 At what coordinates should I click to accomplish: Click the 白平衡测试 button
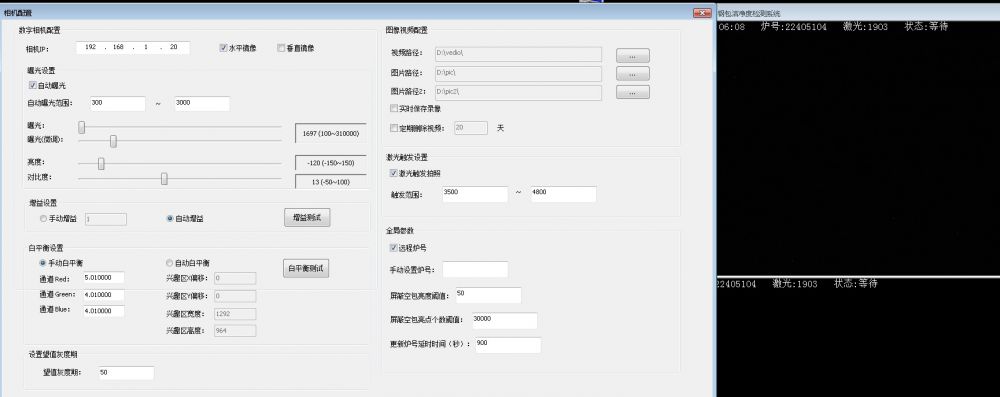pyautogui.click(x=305, y=268)
